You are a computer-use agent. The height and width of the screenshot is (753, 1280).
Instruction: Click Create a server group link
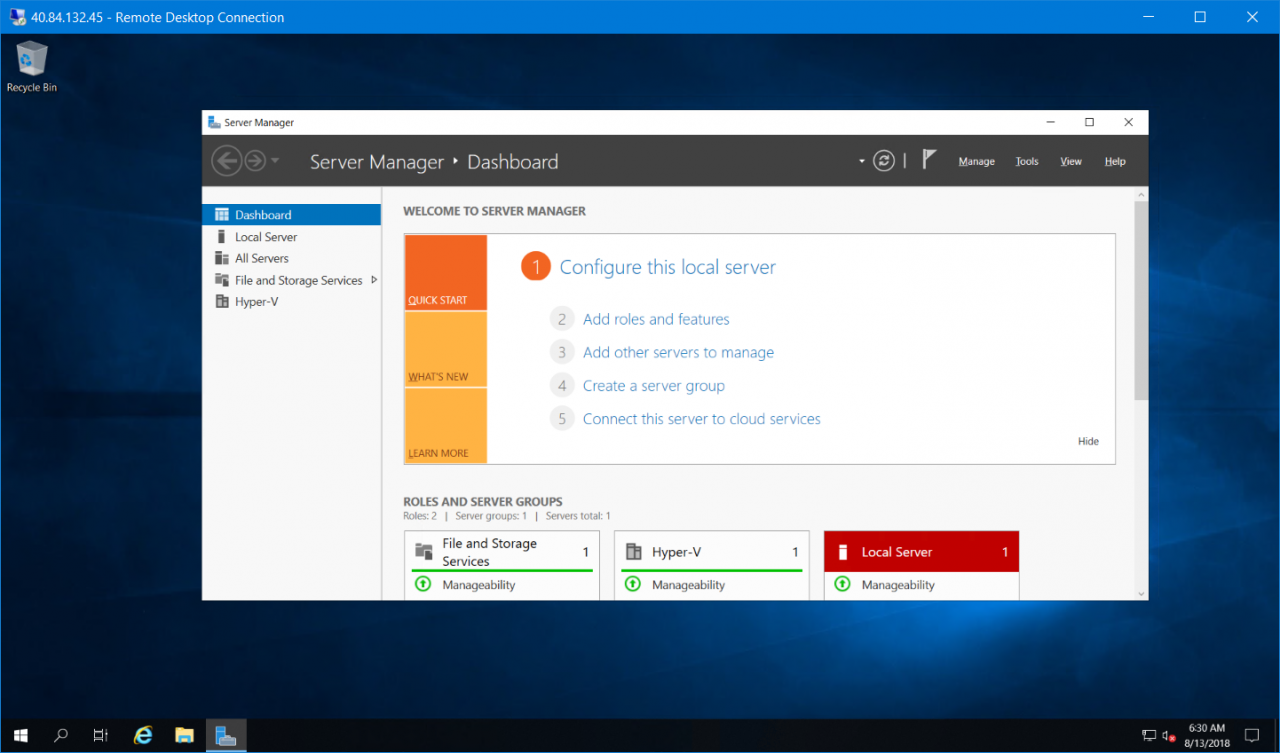coord(654,386)
